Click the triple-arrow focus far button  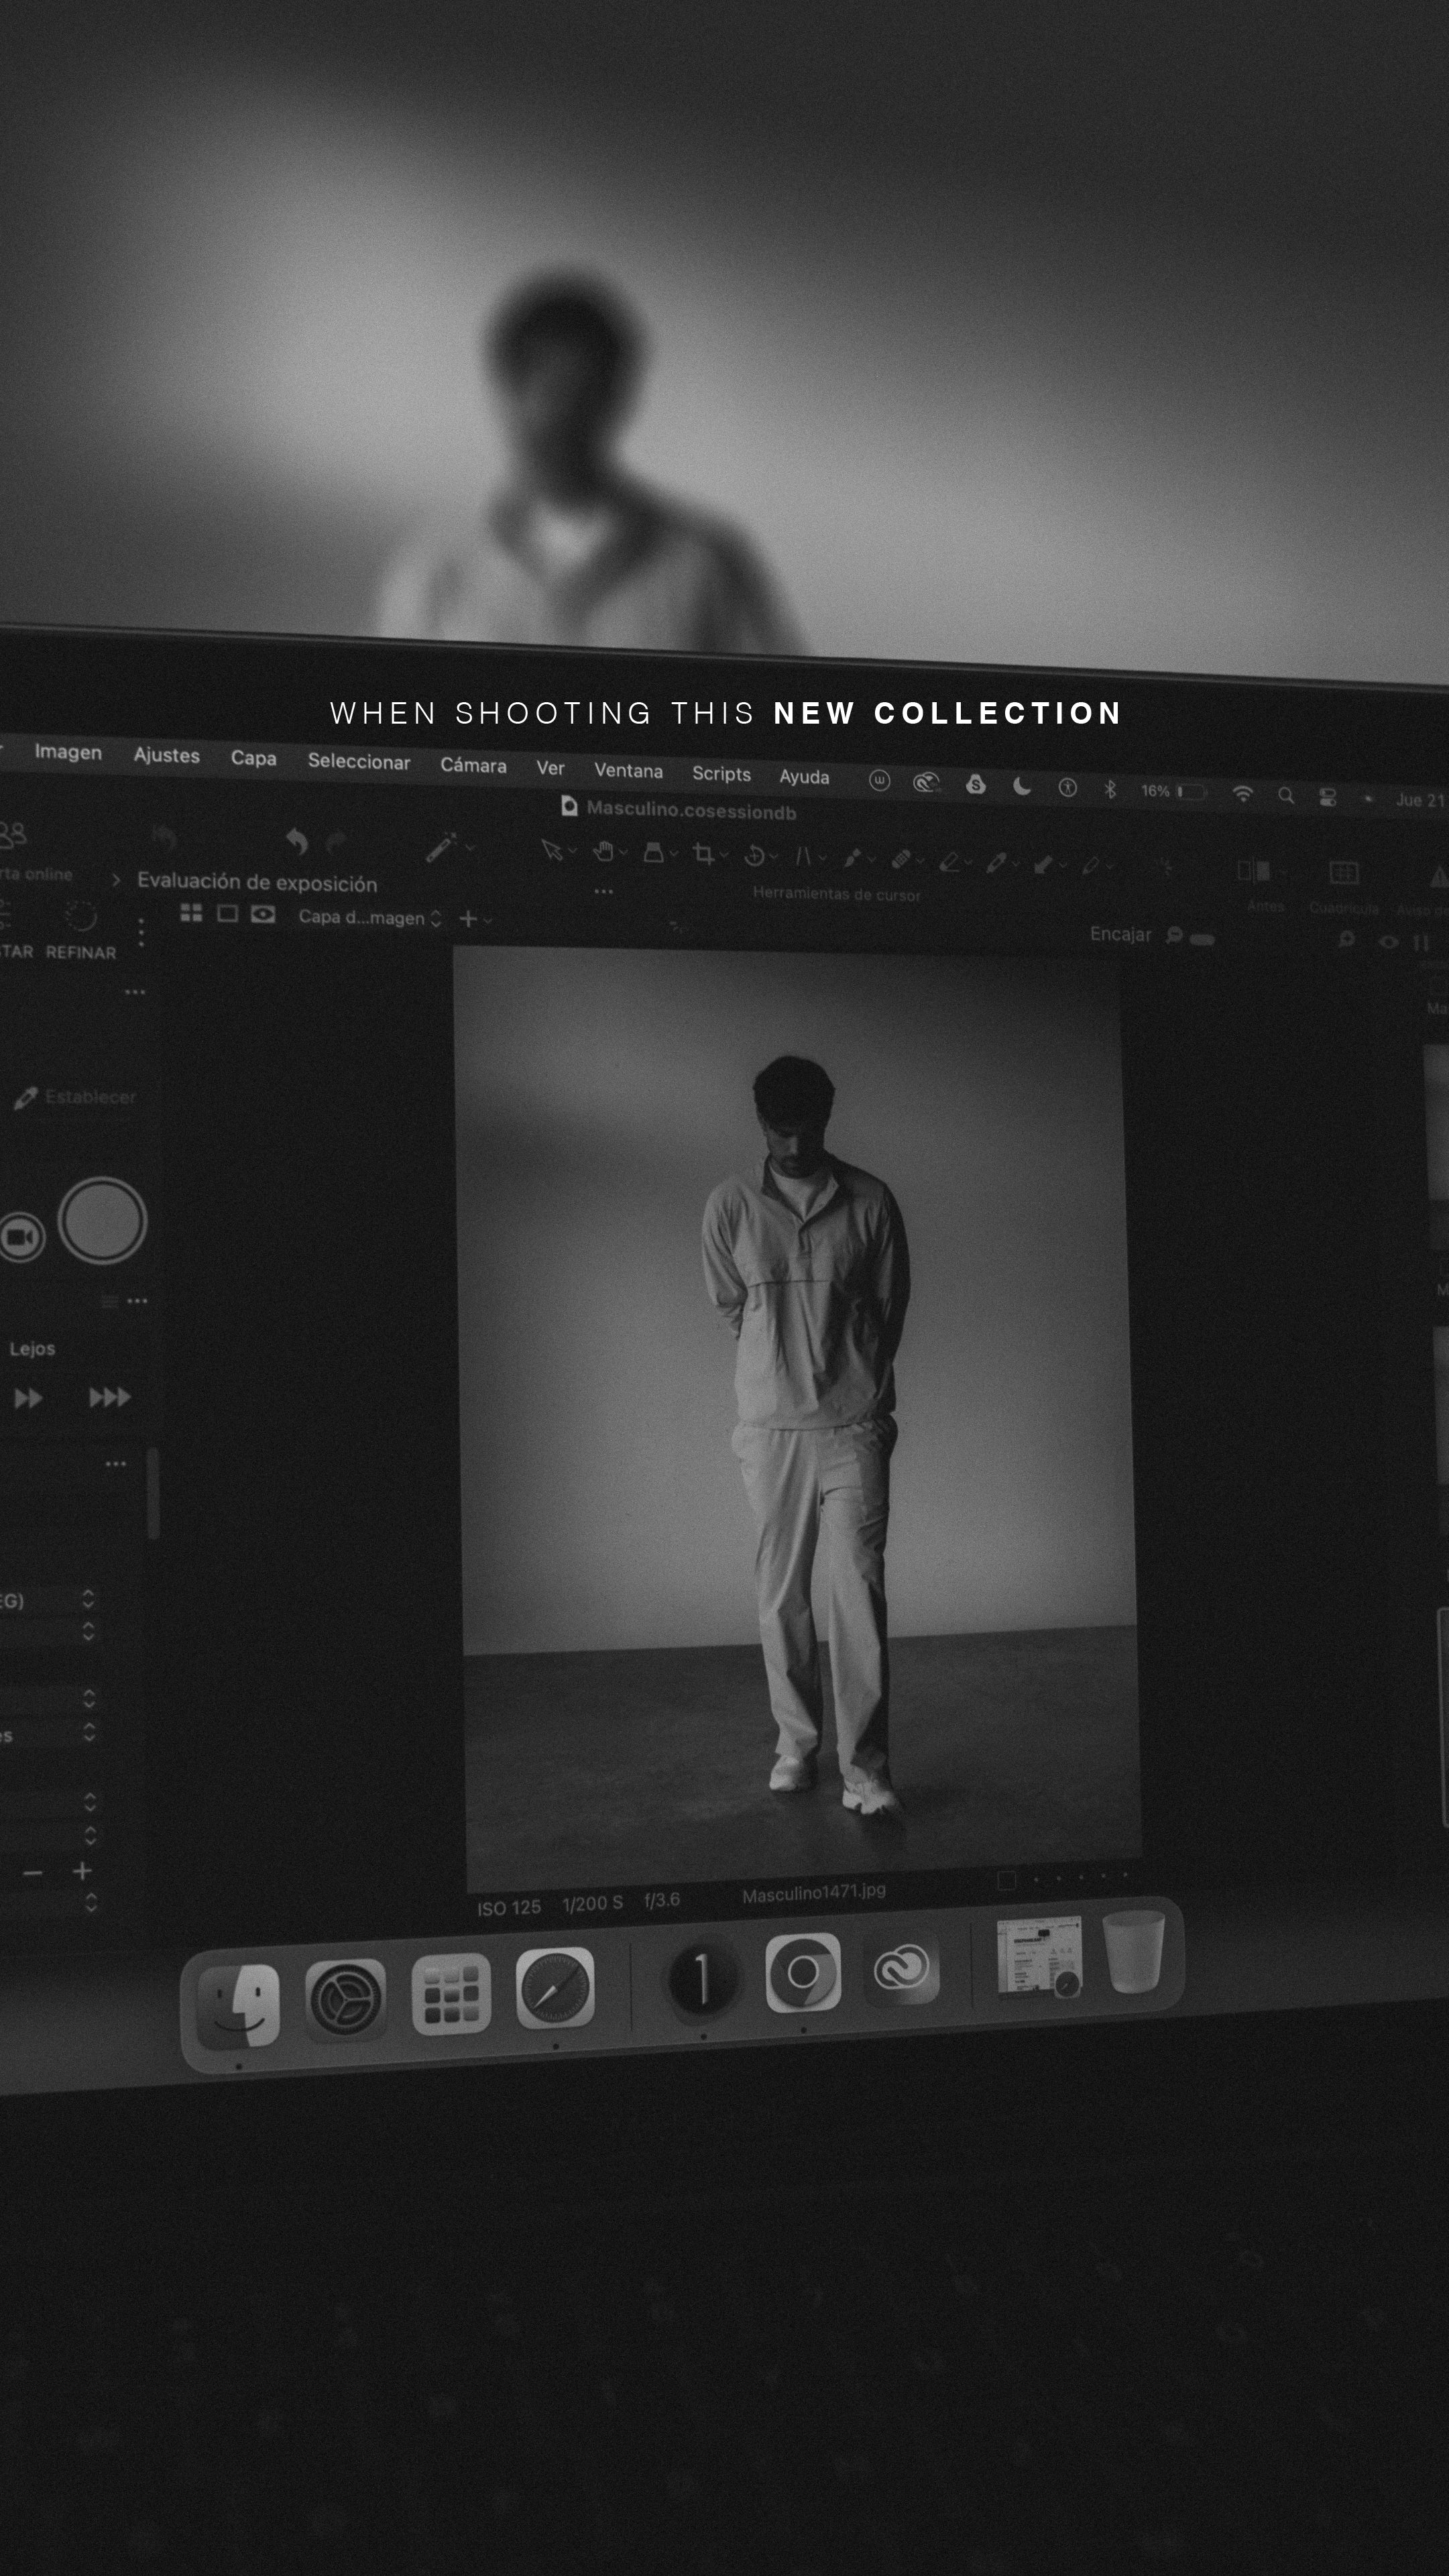pos(110,1397)
